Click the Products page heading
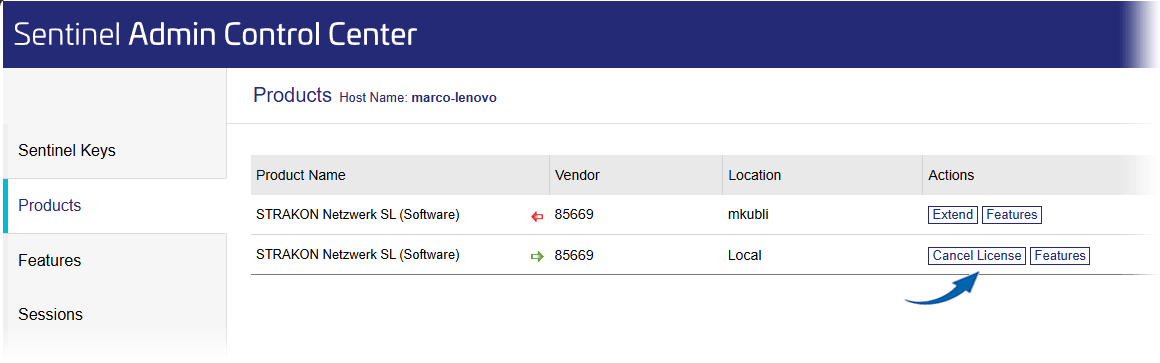Image resolution: width=1160 pixels, height=363 pixels. pyautogui.click(x=292, y=95)
